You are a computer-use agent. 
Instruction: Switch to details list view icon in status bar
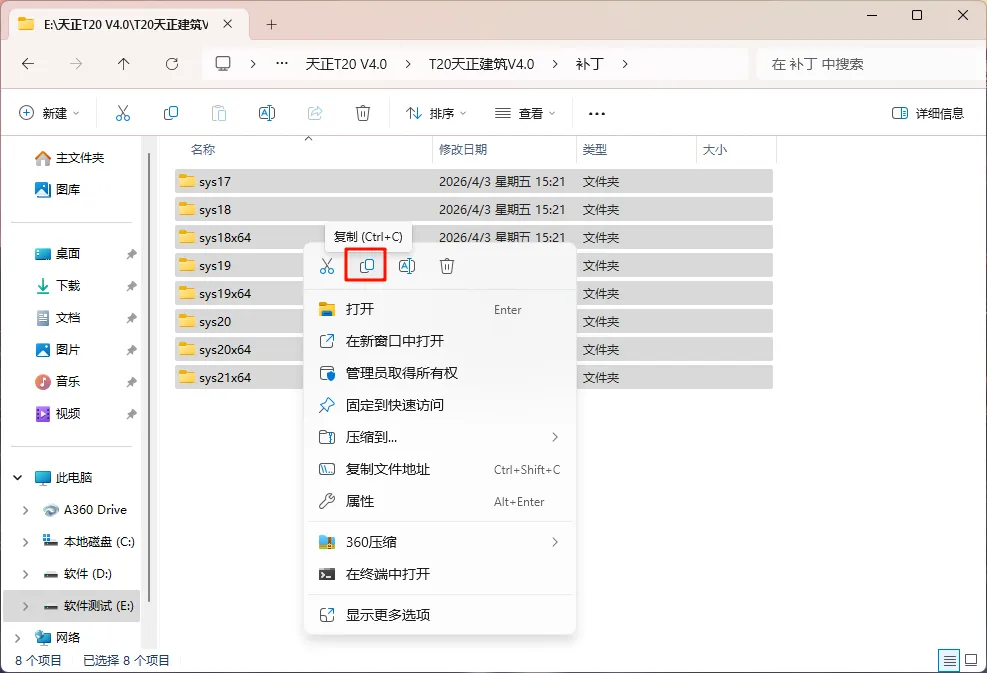pos(949,660)
